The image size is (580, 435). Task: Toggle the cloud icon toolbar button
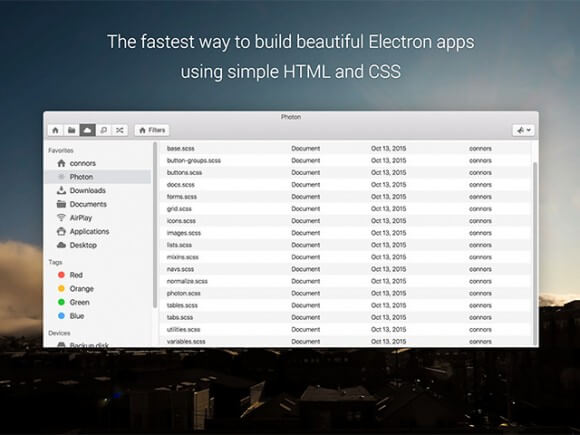pyautogui.click(x=88, y=130)
